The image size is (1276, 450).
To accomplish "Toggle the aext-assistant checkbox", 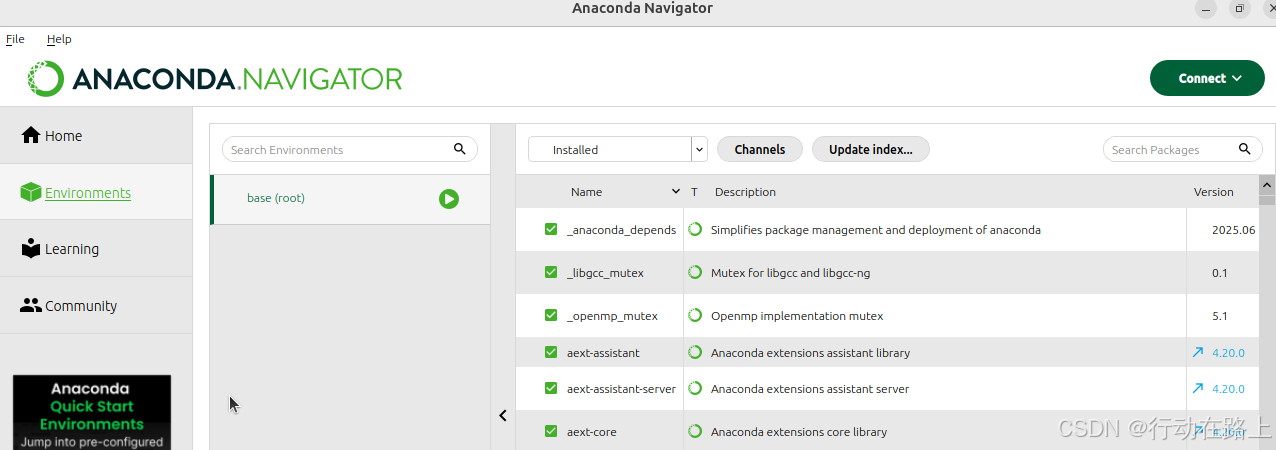I will coord(551,353).
